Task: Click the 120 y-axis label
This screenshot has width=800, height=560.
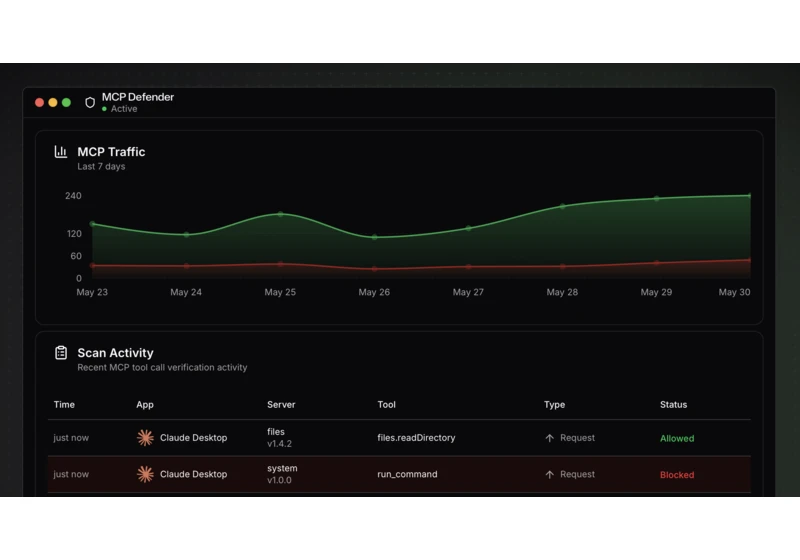Action: [74, 234]
